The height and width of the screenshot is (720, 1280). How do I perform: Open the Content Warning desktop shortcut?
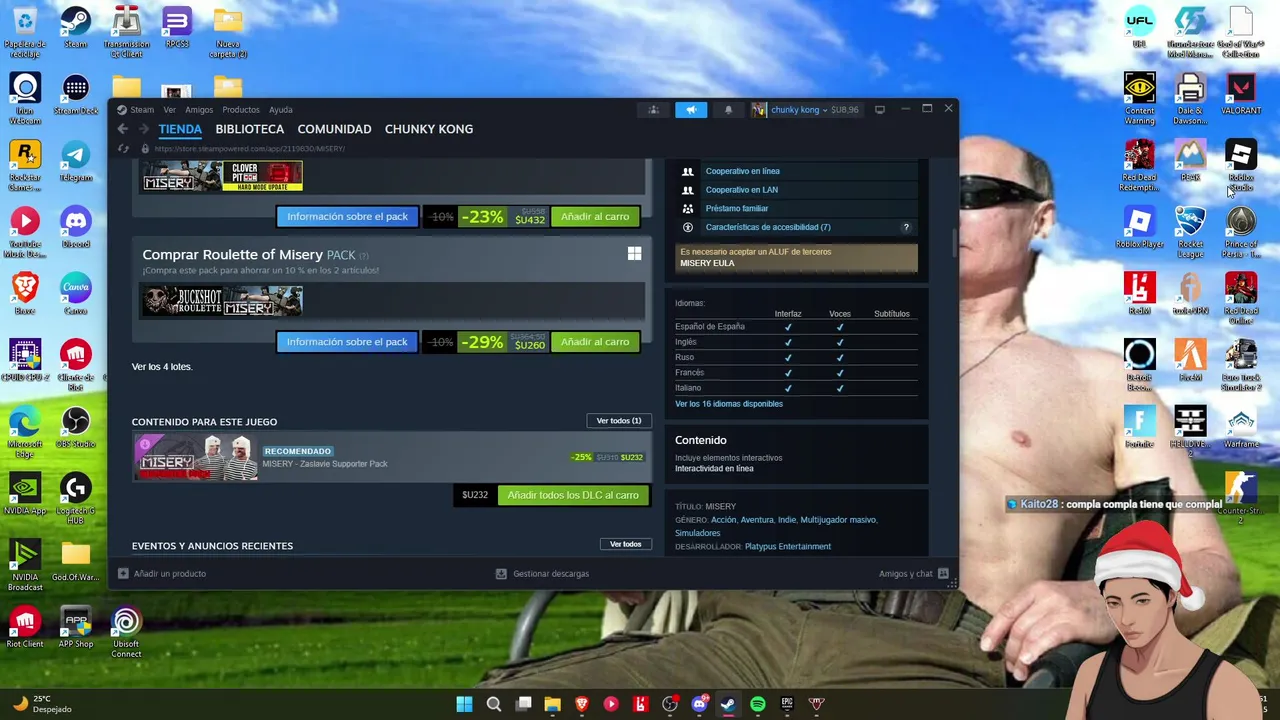click(1139, 99)
